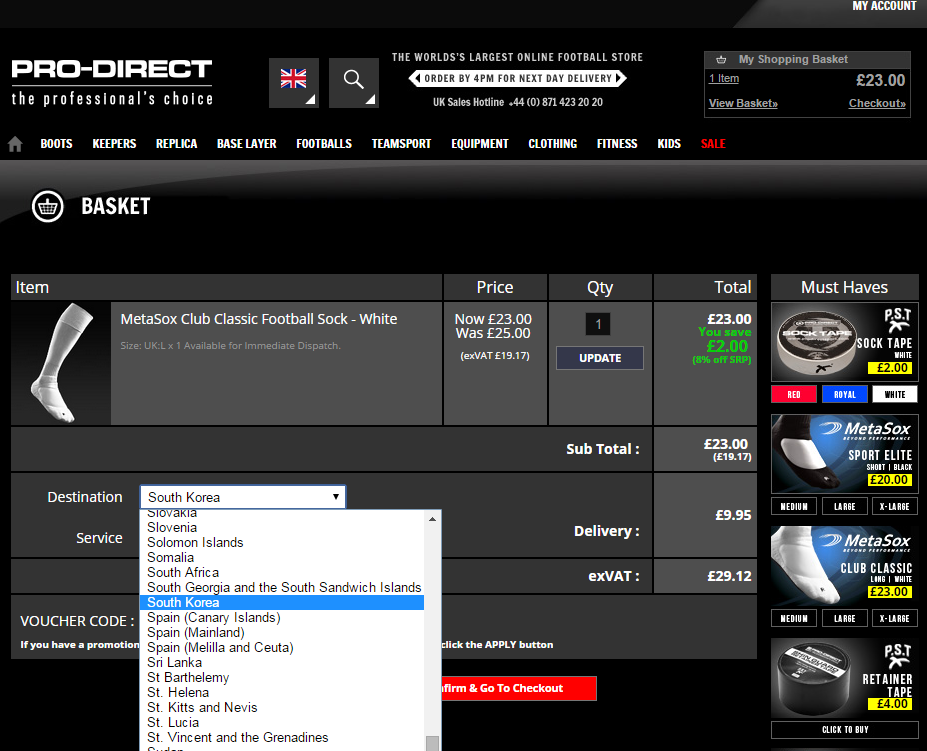Open the KEEPERS menu
The height and width of the screenshot is (751, 927).
pos(114,144)
